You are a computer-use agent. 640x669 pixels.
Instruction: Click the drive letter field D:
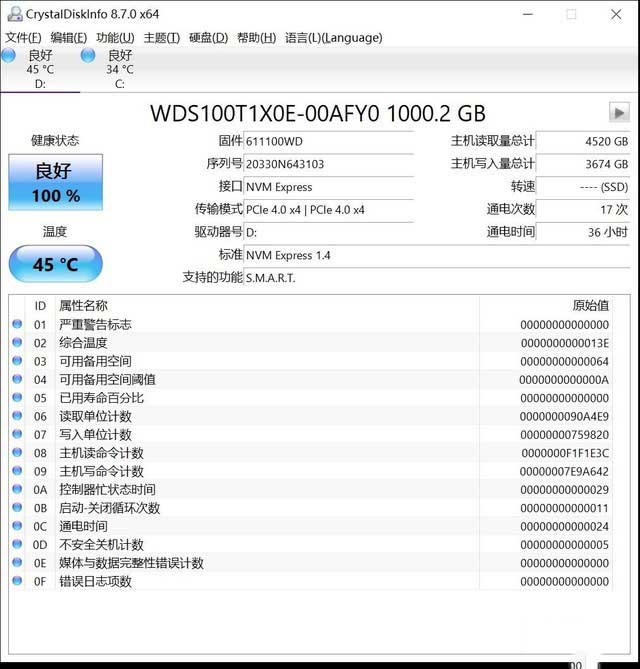329,233
